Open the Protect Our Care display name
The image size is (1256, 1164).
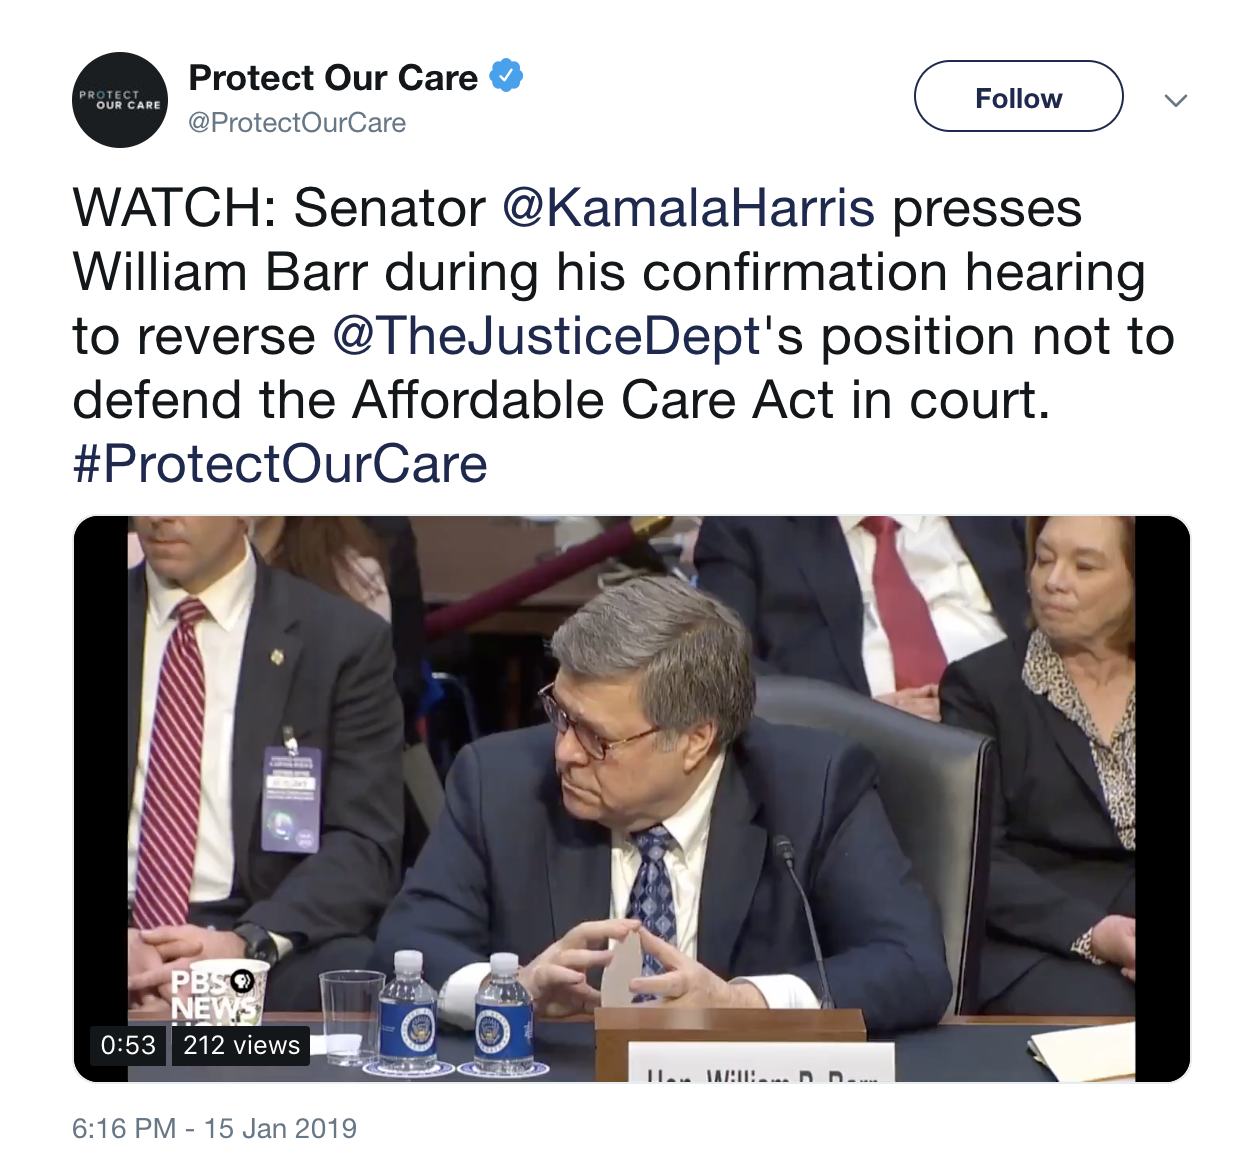tap(333, 77)
